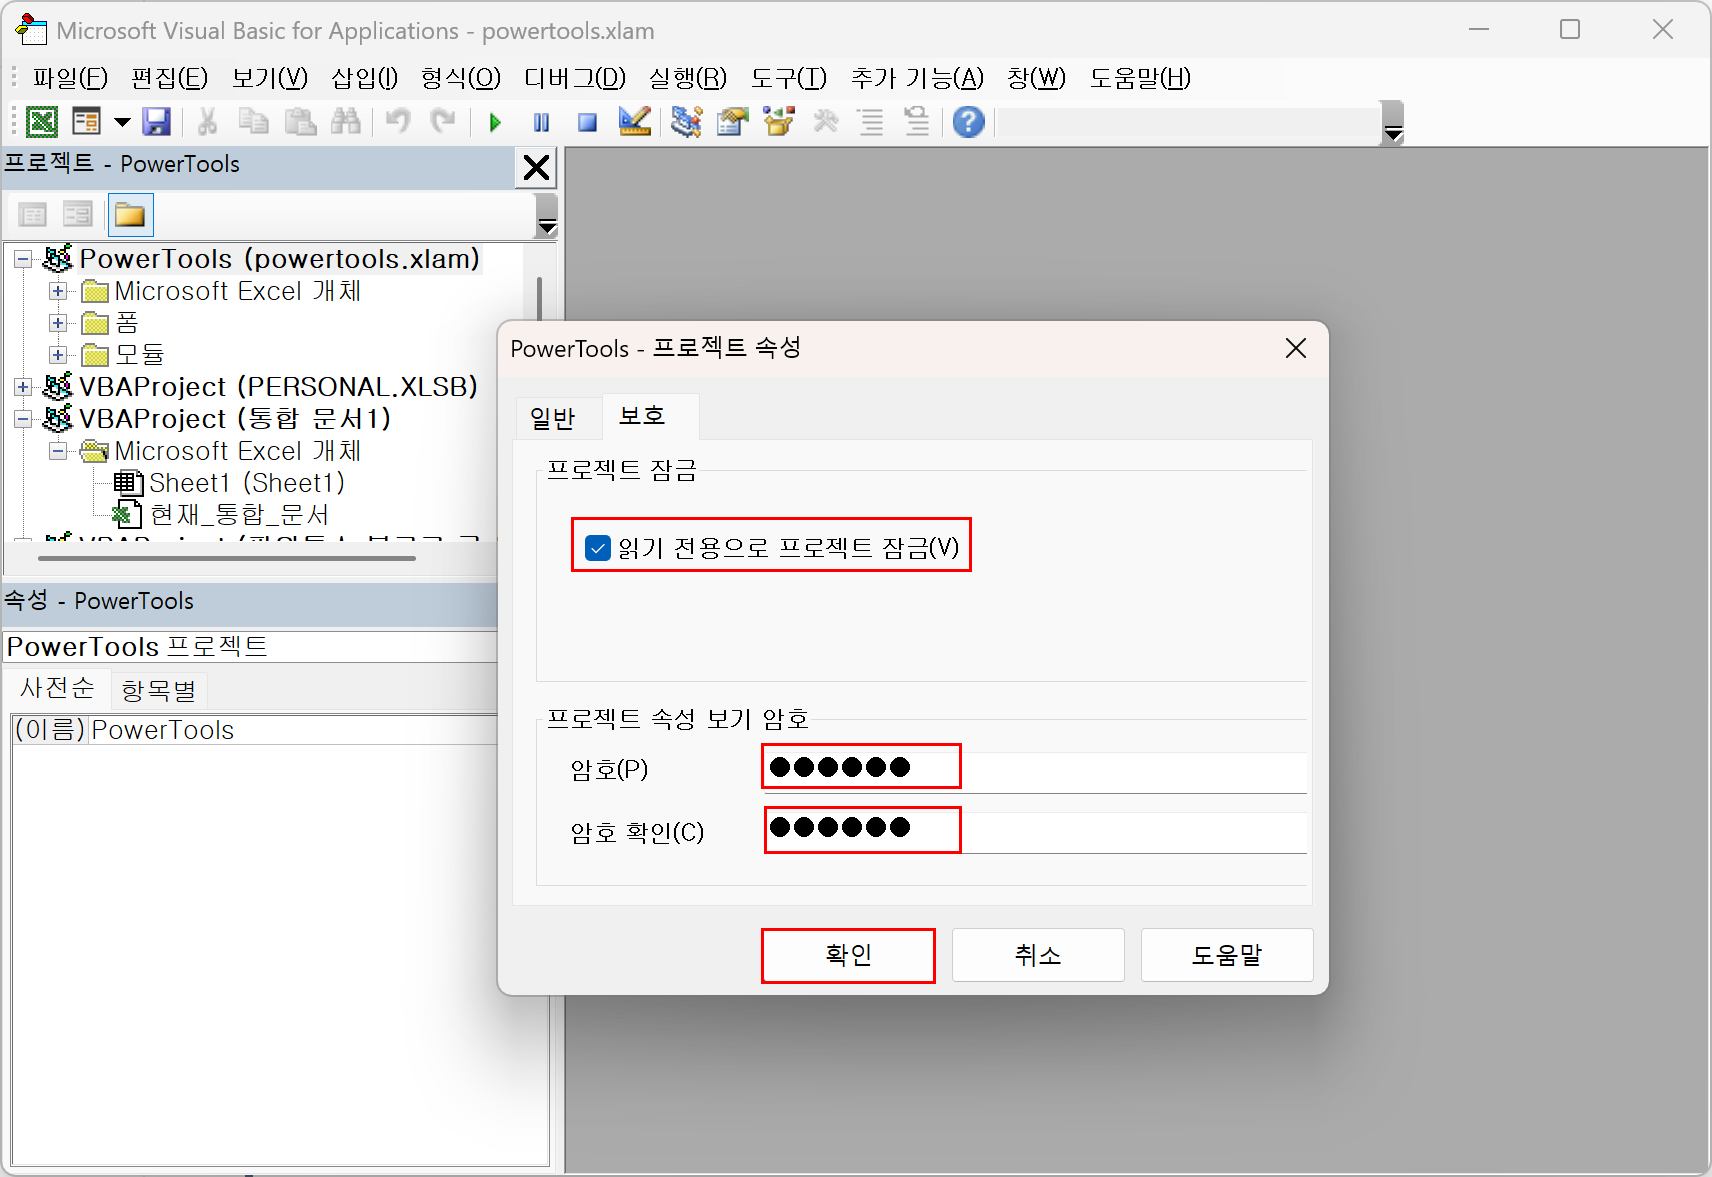Toggle Folders icon in project panel
Viewport: 1712px width, 1177px height.
click(x=130, y=214)
